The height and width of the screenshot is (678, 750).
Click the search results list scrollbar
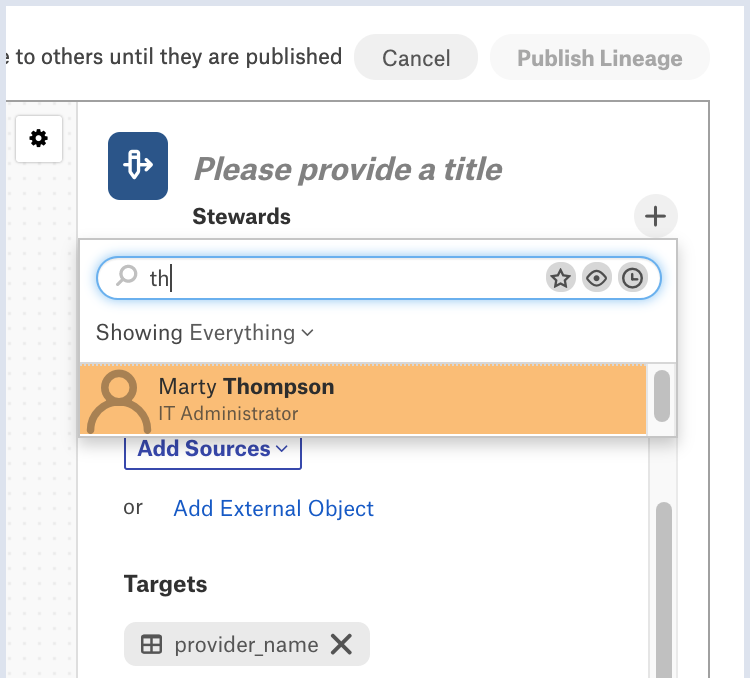(x=662, y=396)
